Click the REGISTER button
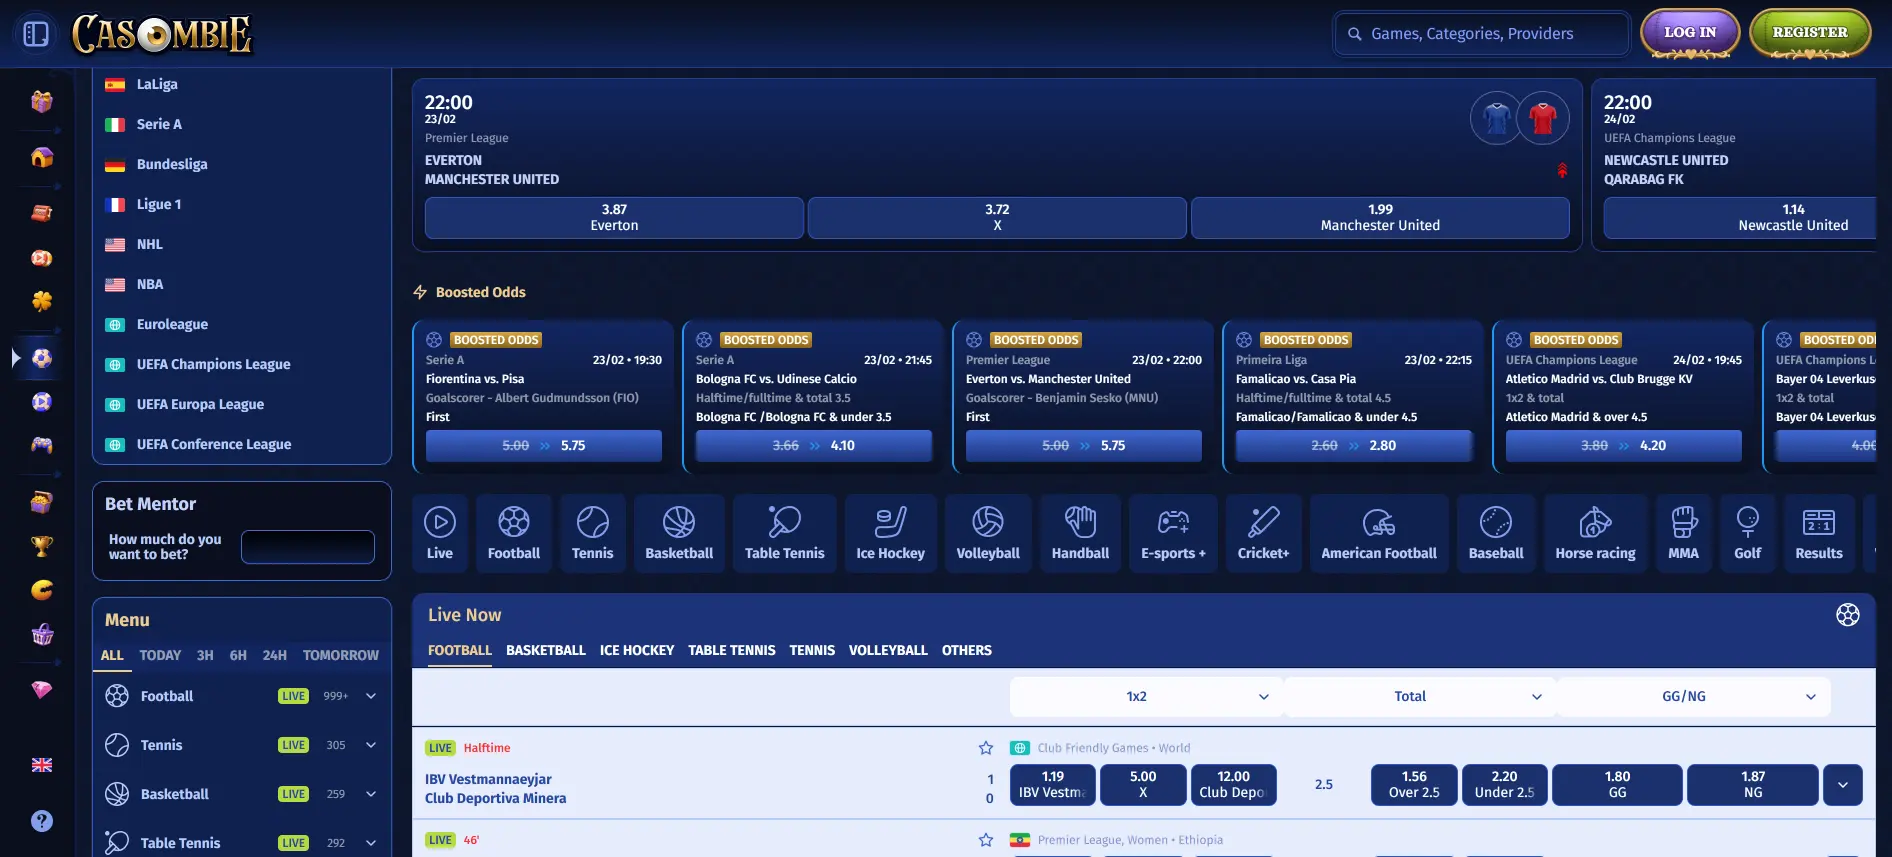Image resolution: width=1892 pixels, height=857 pixels. (x=1810, y=33)
